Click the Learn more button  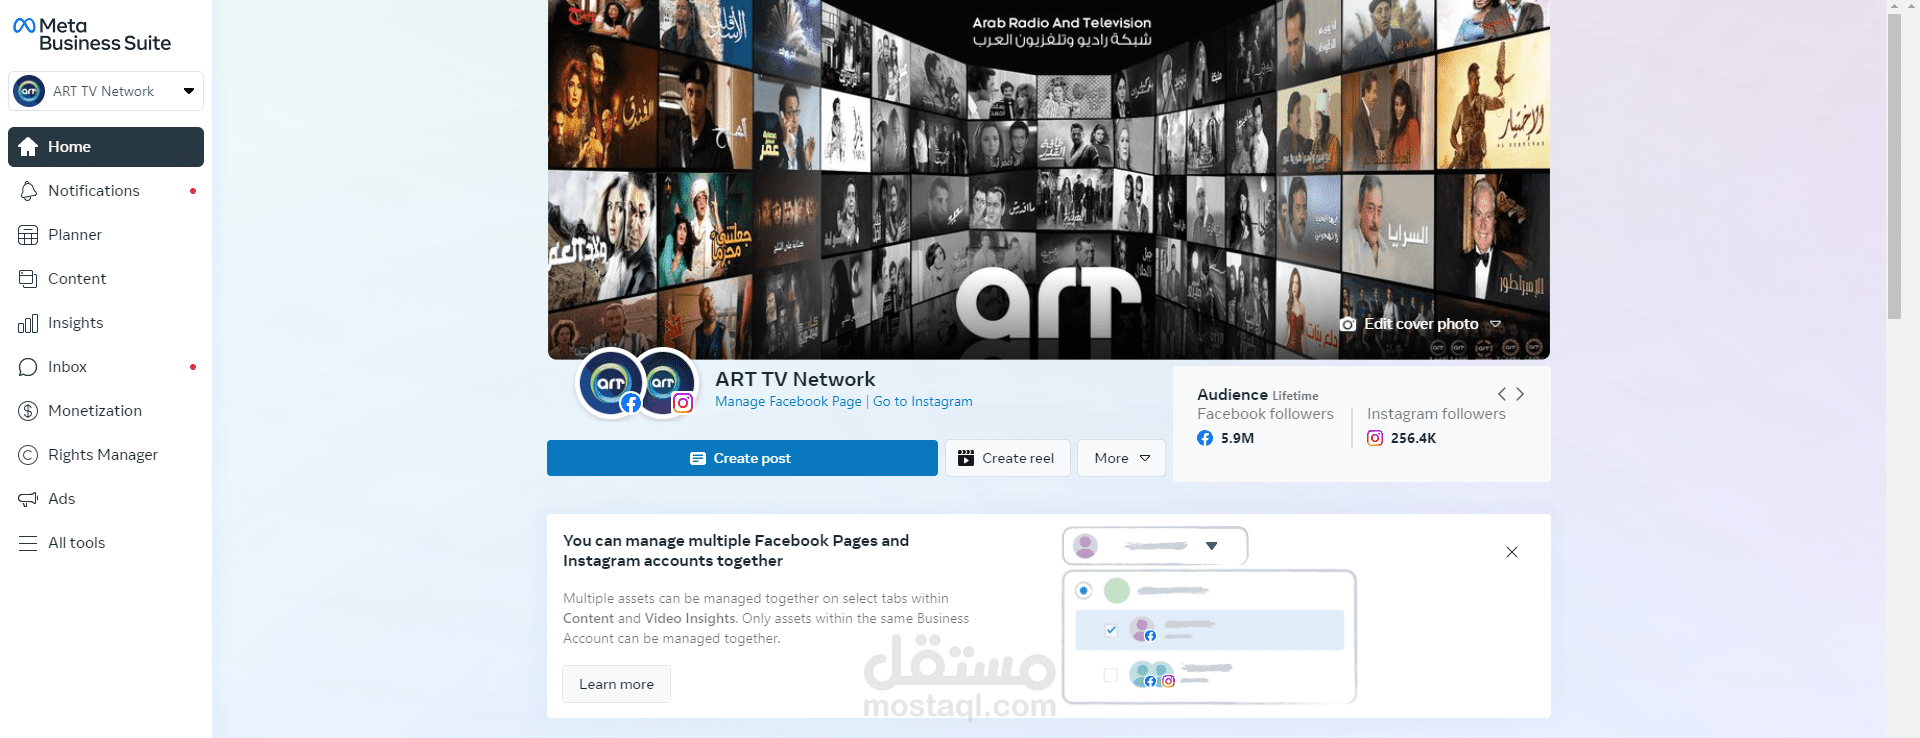[x=616, y=684]
